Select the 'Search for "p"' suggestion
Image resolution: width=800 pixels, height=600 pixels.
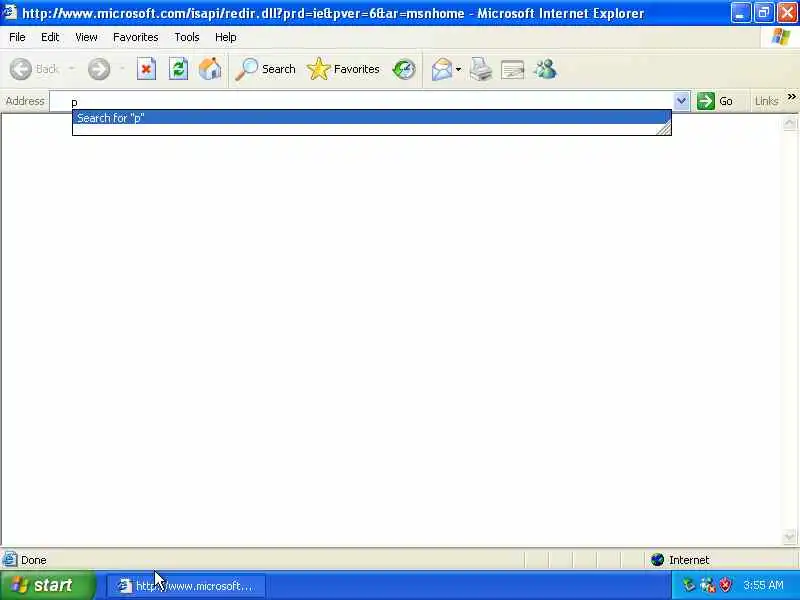tap(371, 118)
